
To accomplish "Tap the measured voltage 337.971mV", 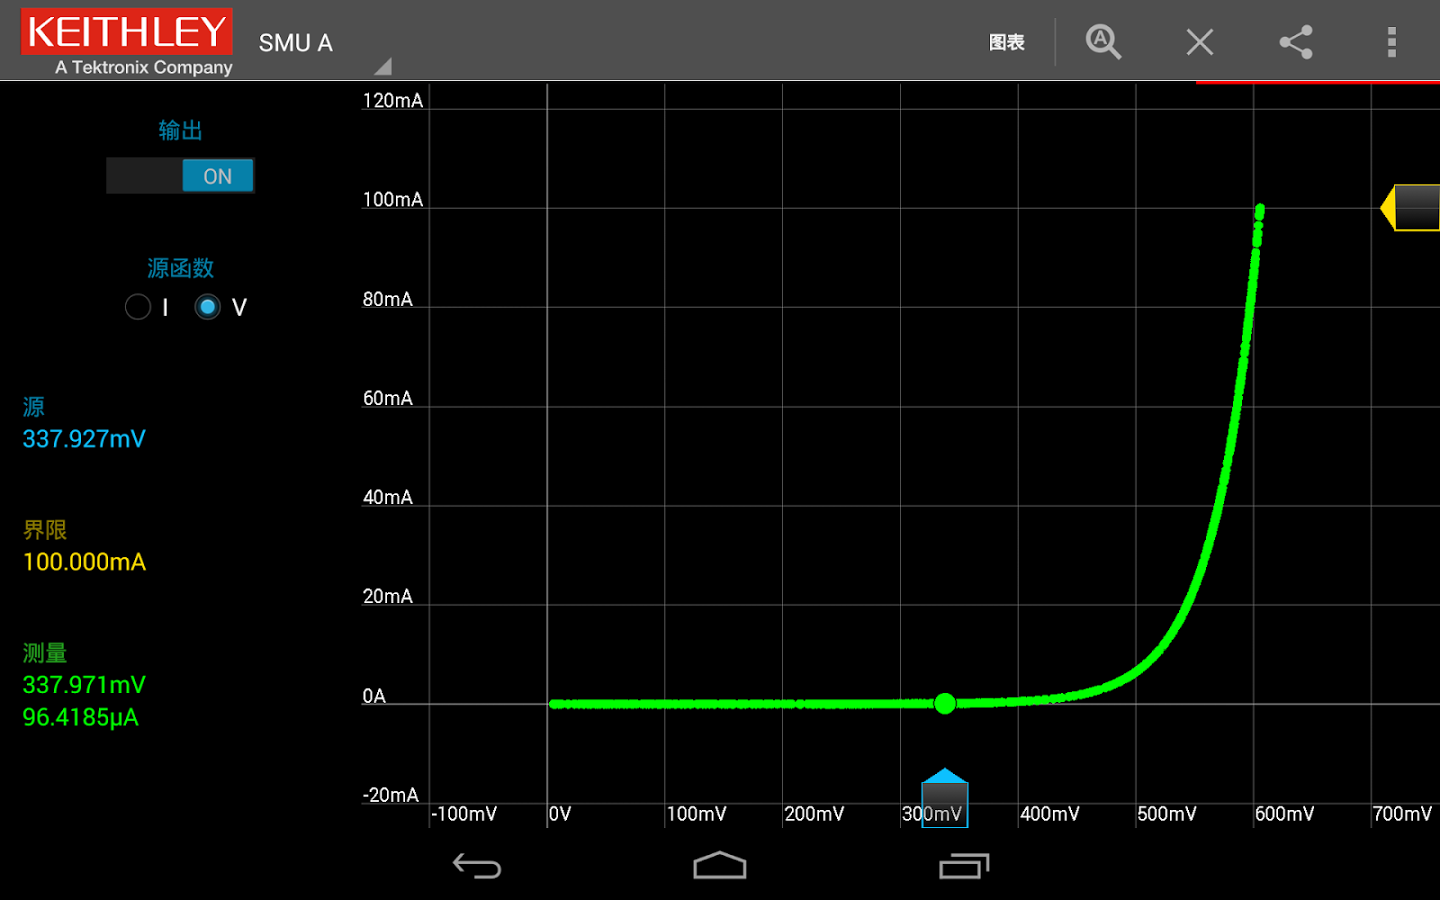I will click(x=84, y=685).
